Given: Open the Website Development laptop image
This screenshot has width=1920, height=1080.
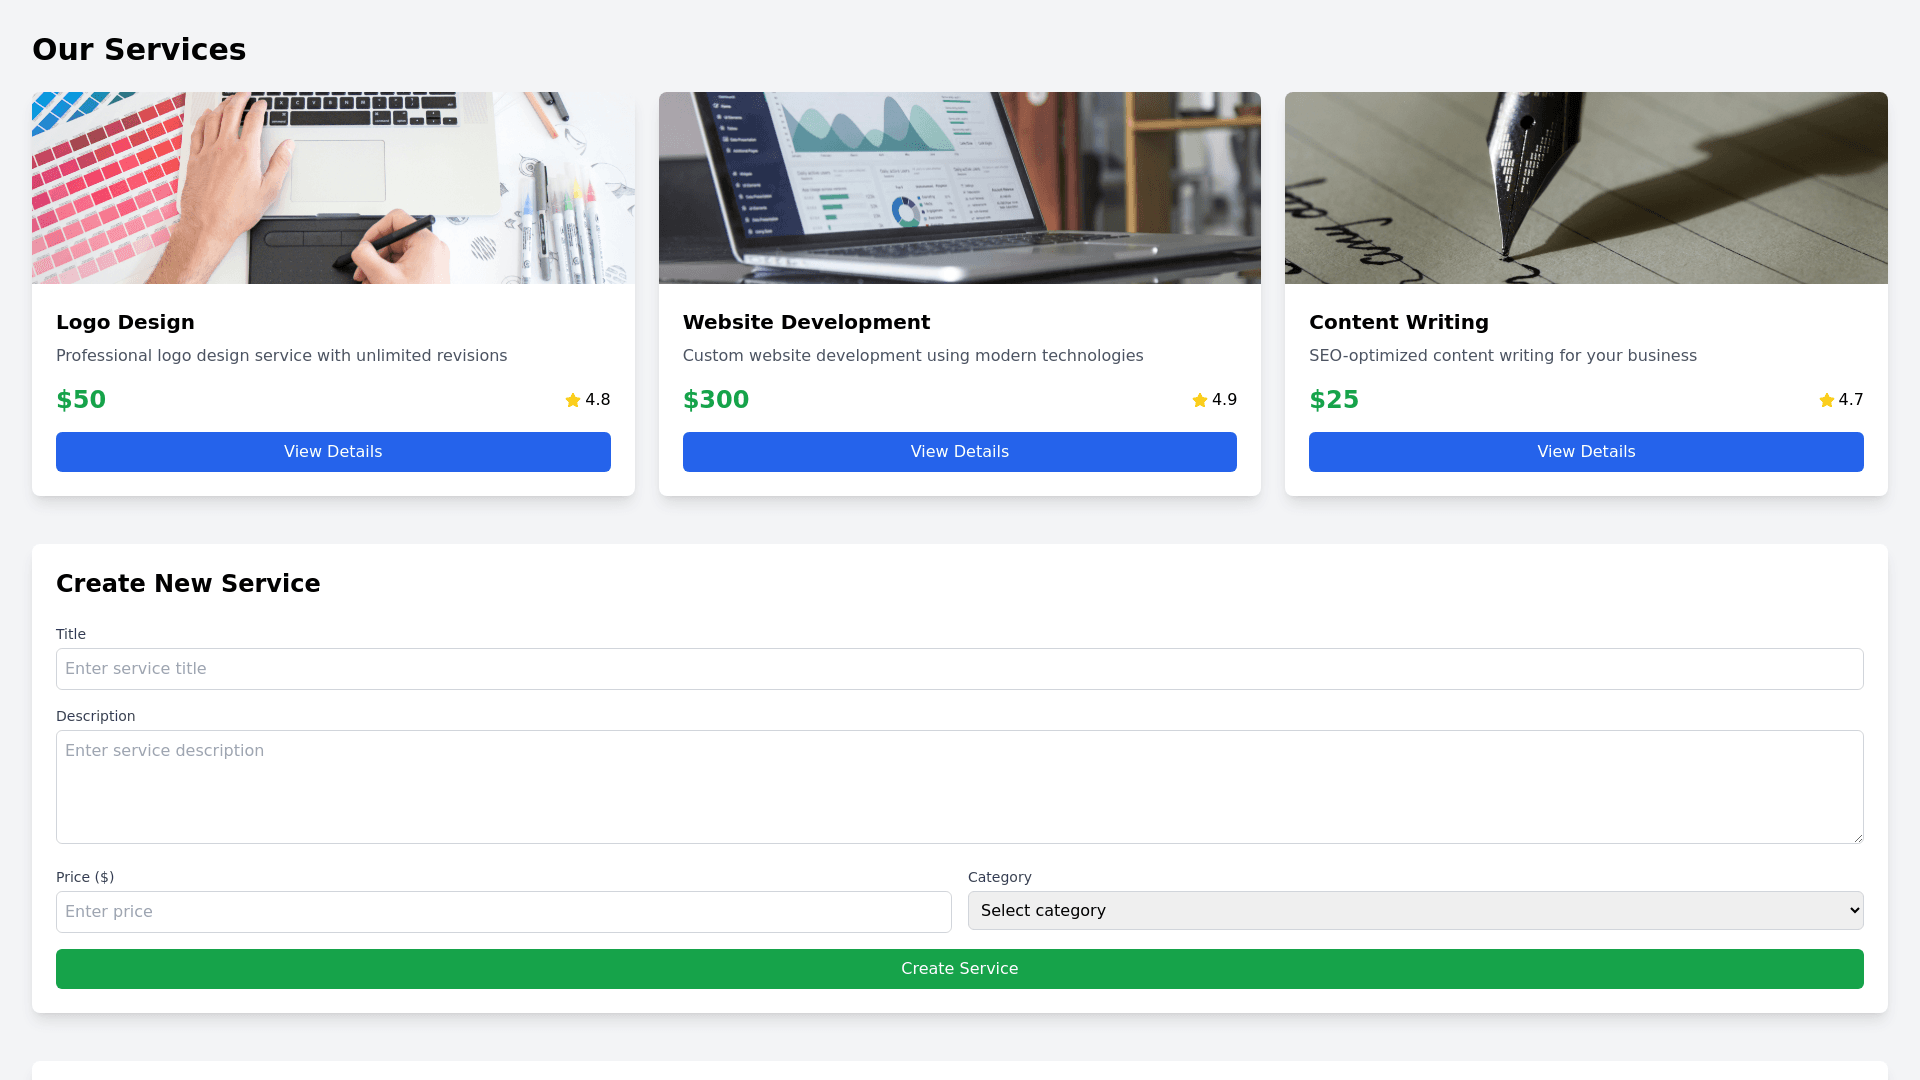Looking at the screenshot, I should [x=959, y=188].
